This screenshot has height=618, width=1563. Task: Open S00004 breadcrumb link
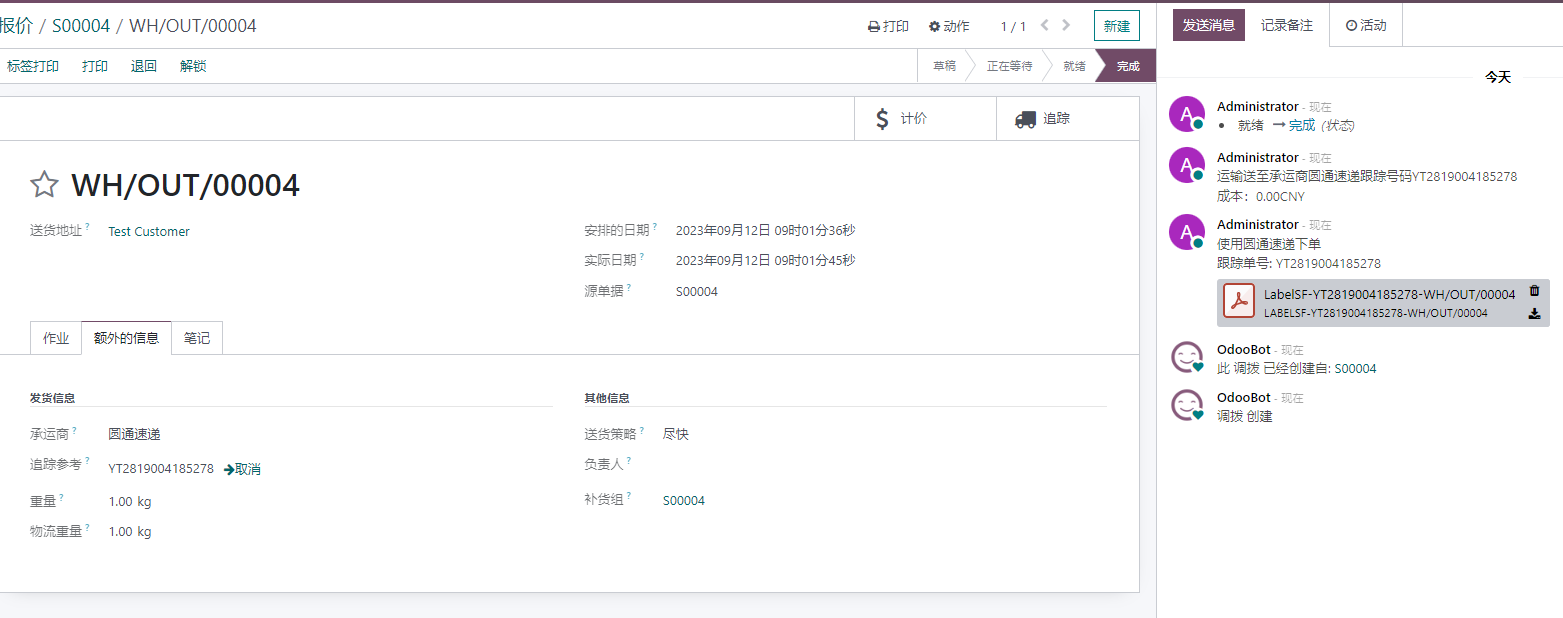pyautogui.click(x=81, y=26)
